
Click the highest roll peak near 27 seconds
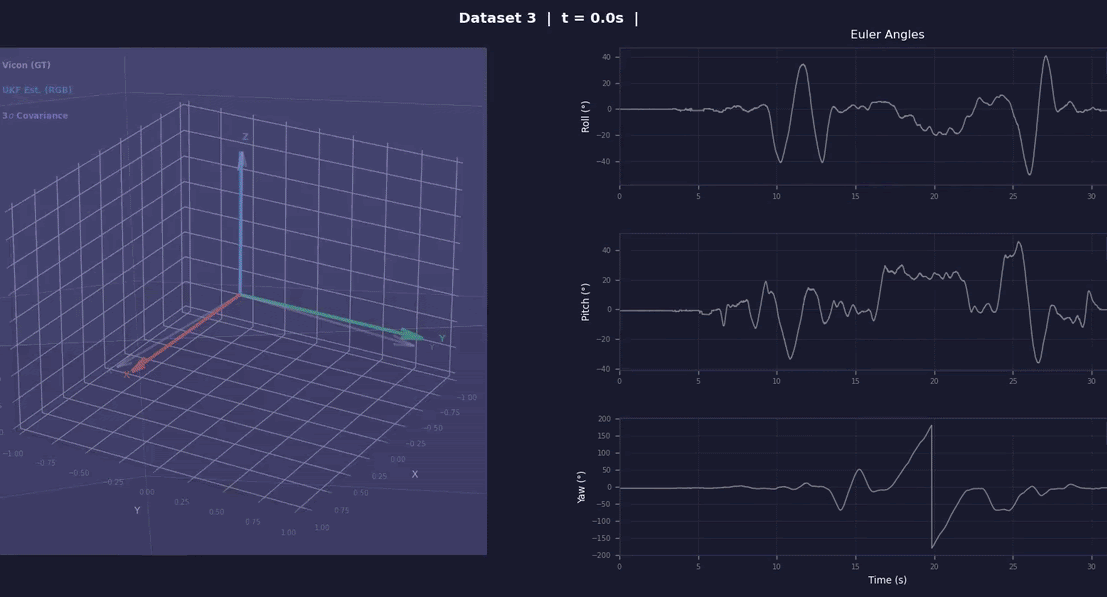coord(1046,57)
